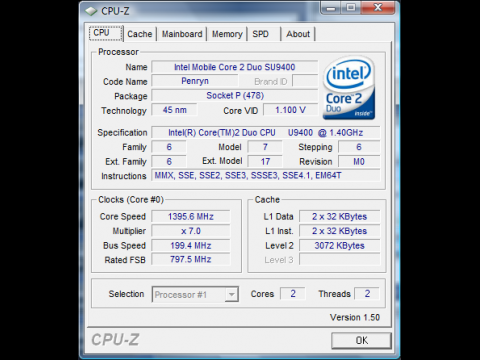
Task: Click the Instructions list field
Action: (266, 175)
